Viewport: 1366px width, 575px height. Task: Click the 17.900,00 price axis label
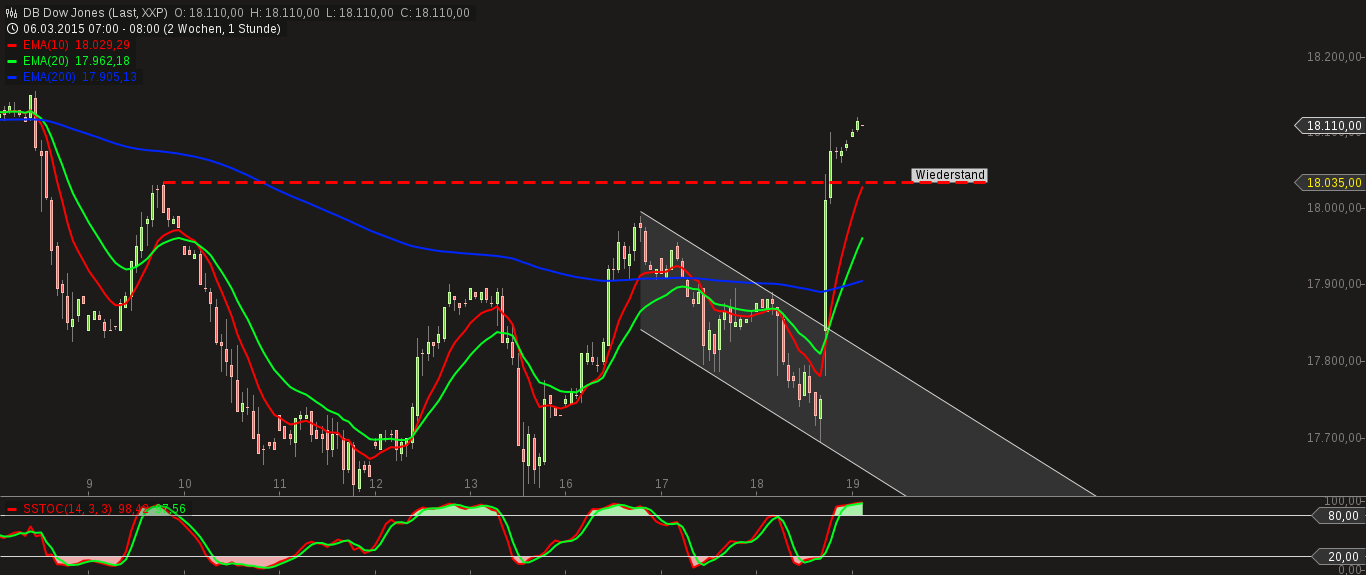[x=1335, y=285]
